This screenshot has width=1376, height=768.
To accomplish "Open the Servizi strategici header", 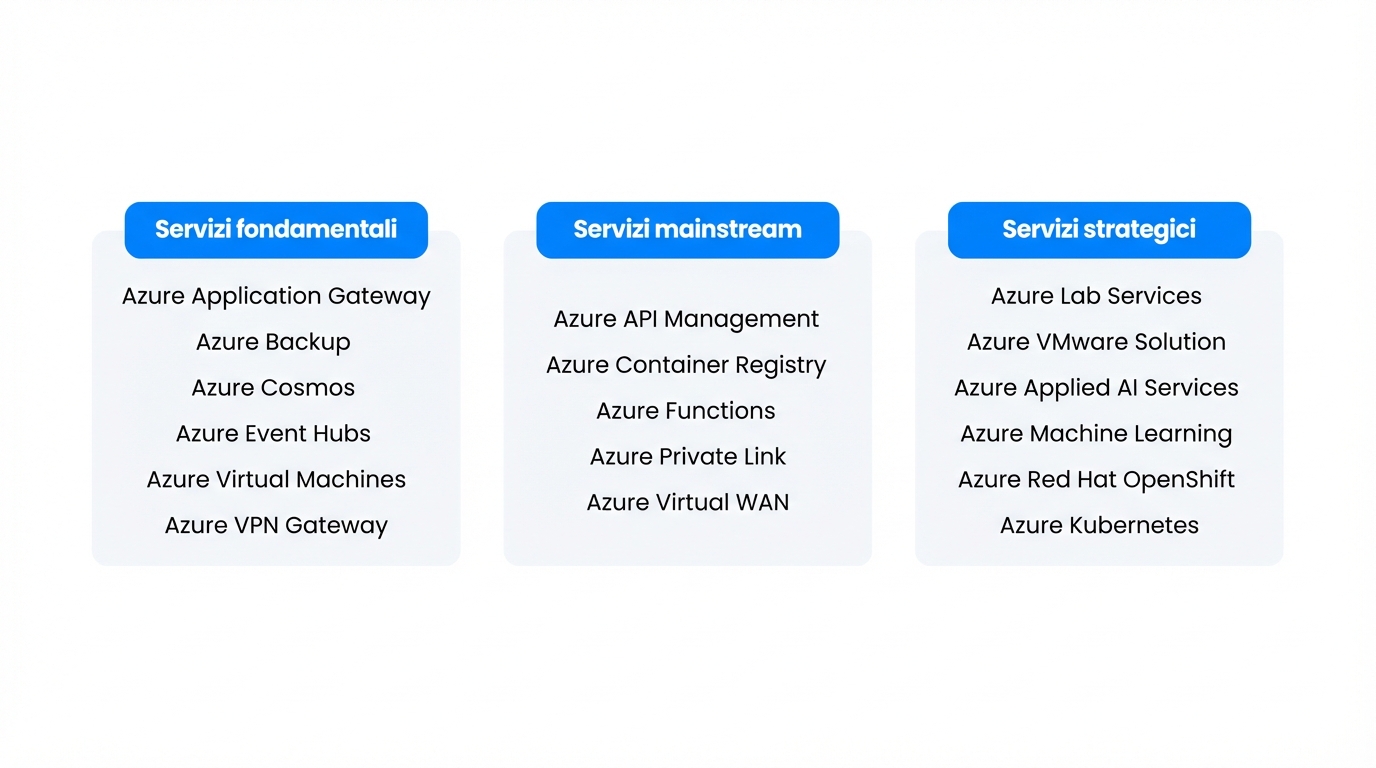I will 1099,230.
